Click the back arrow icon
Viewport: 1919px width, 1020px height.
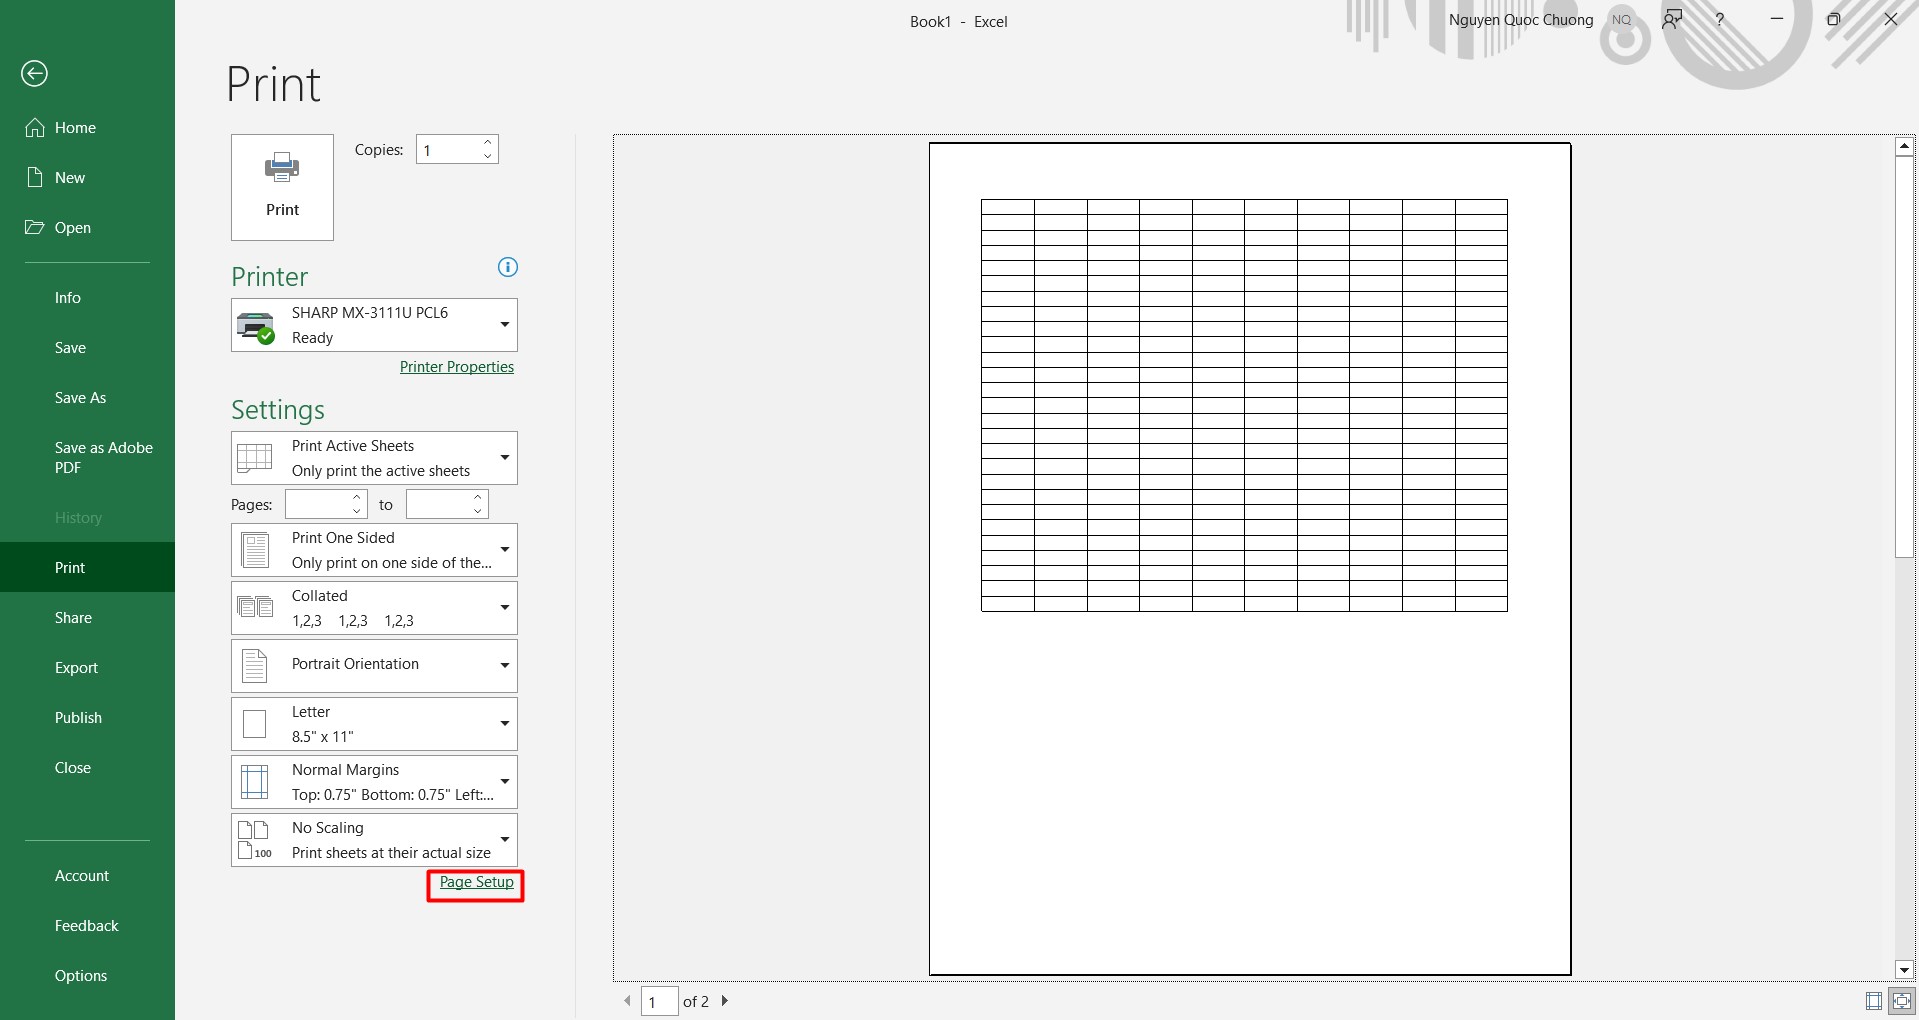pos(34,73)
